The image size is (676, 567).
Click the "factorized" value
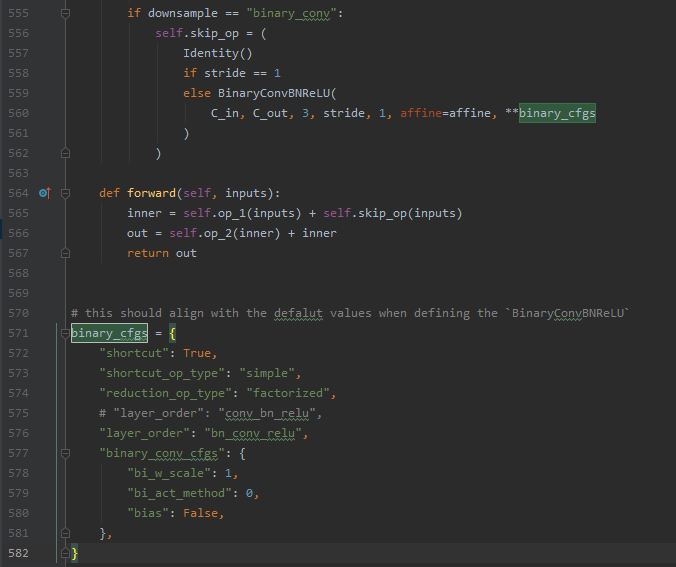coord(288,393)
